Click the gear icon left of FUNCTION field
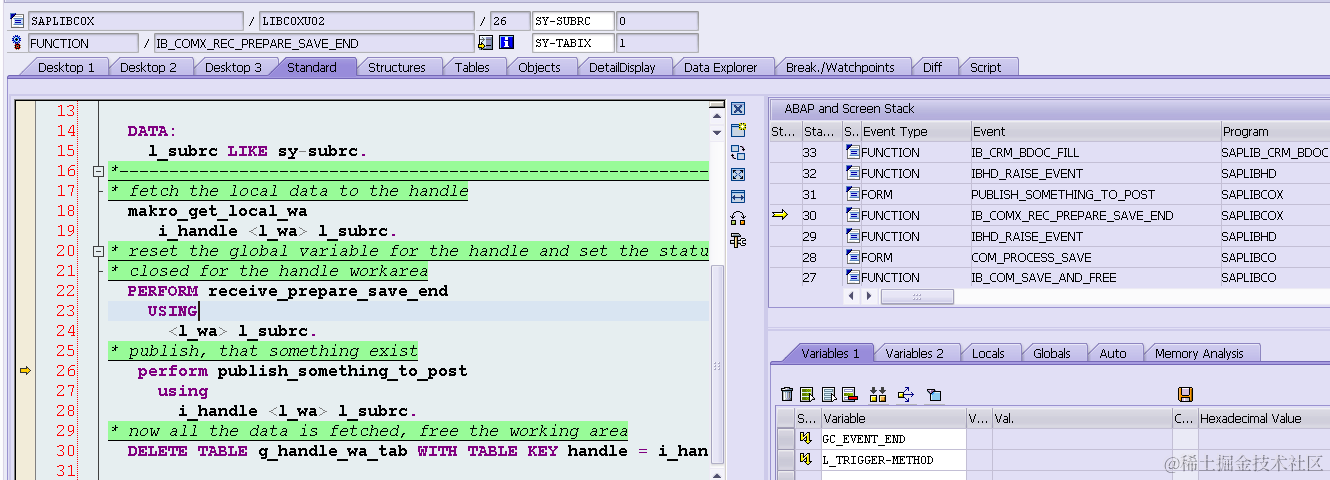The height and width of the screenshot is (480, 1330). 16,42
